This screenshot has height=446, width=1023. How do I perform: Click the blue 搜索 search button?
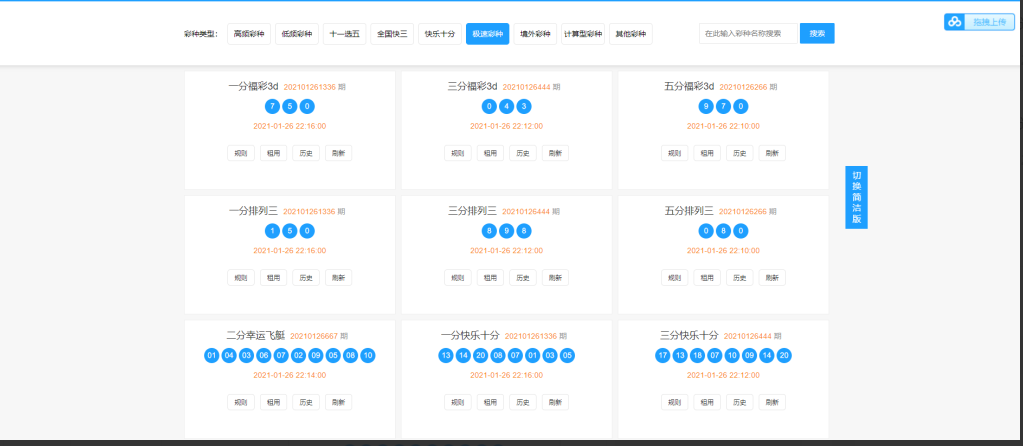[817, 33]
